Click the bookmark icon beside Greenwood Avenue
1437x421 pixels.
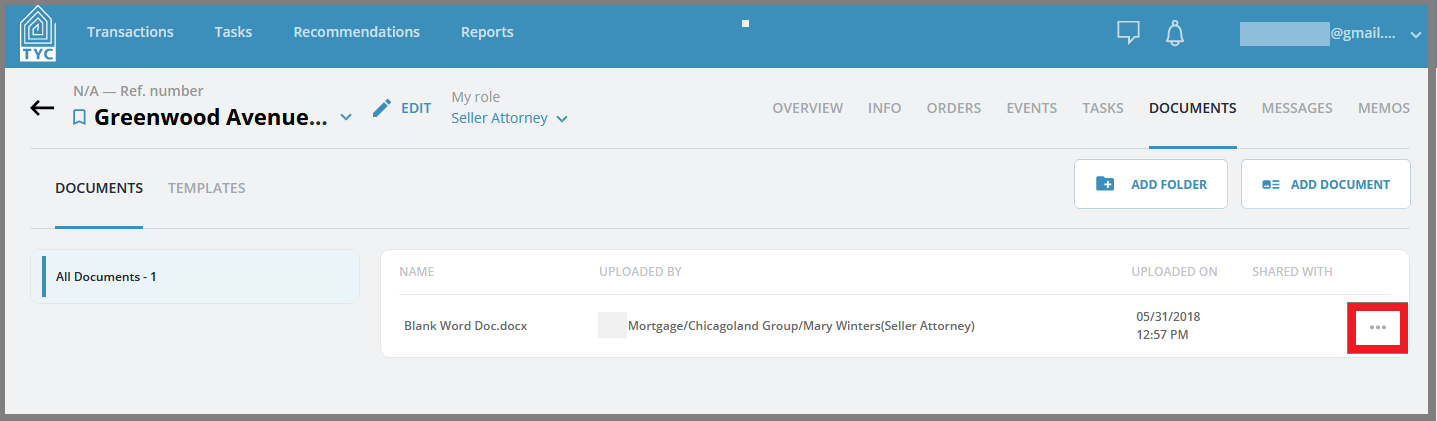click(80, 118)
